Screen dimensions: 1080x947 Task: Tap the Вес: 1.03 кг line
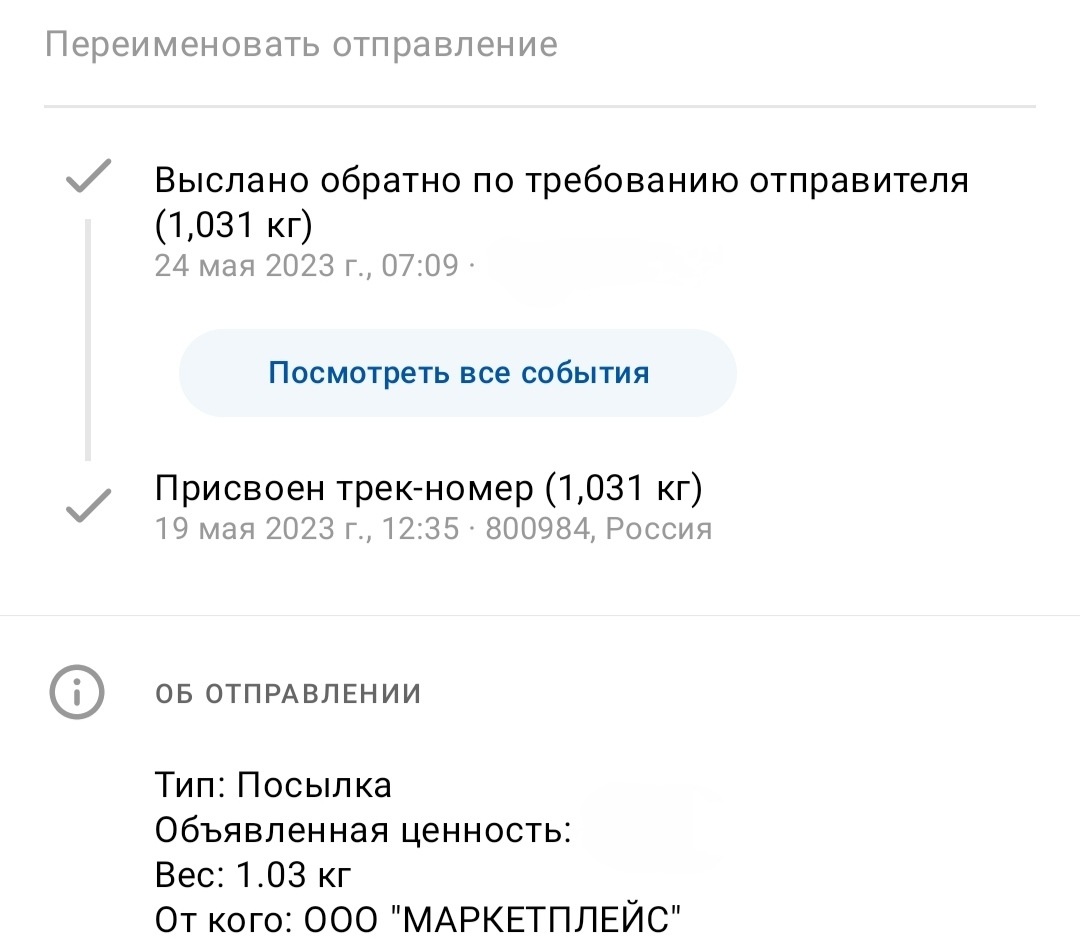(253, 875)
